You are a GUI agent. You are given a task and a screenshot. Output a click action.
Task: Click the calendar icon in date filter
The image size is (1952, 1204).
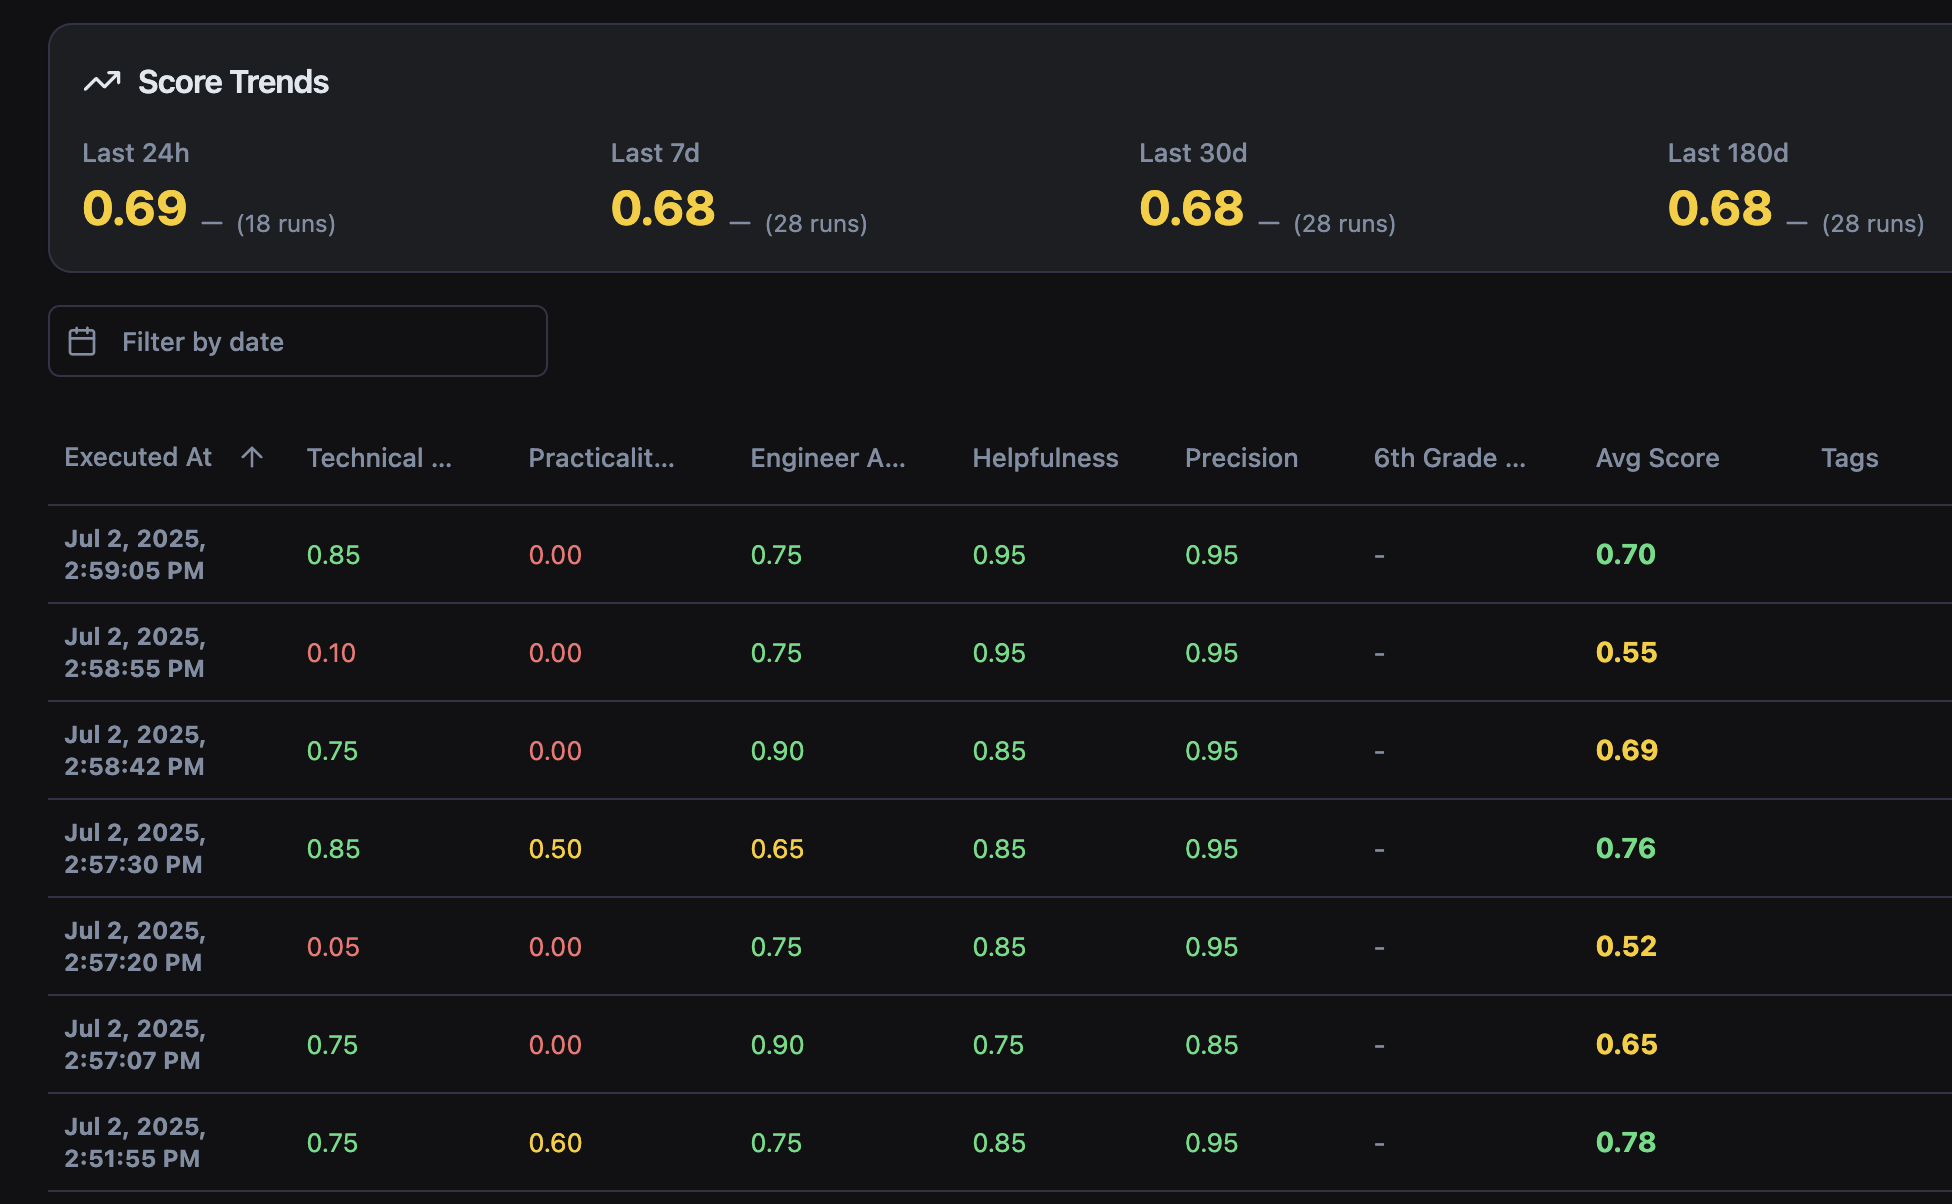point(82,342)
